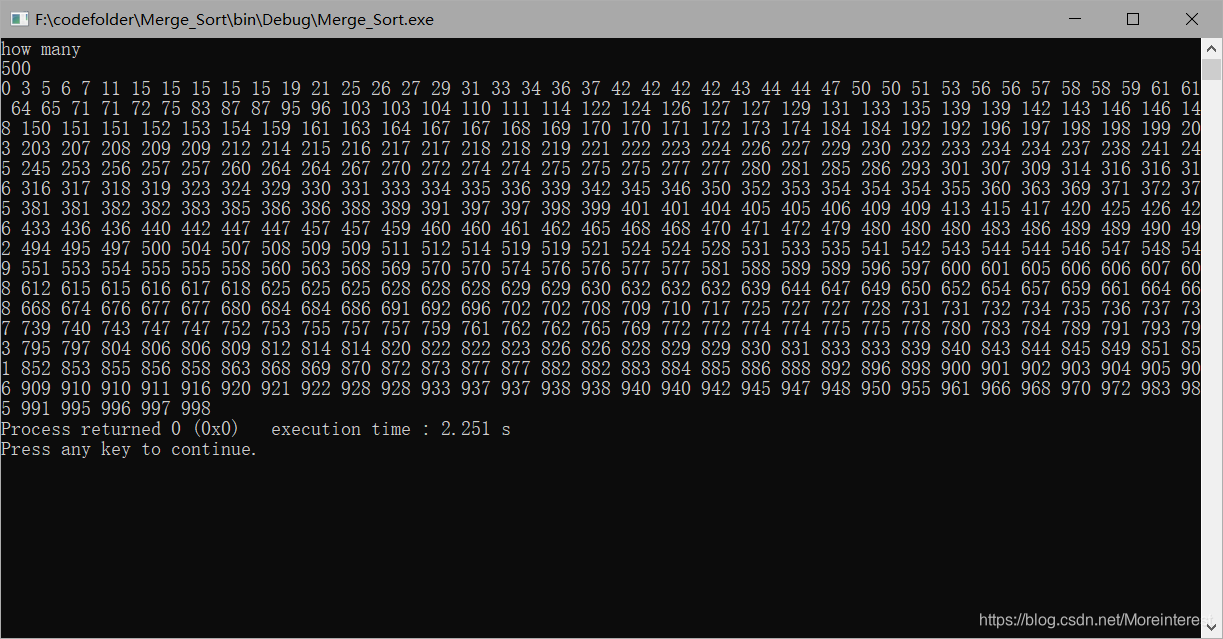Image resolution: width=1223 pixels, height=639 pixels.
Task: Click the Merge_Sort.exe title bar path text
Action: coord(234,19)
